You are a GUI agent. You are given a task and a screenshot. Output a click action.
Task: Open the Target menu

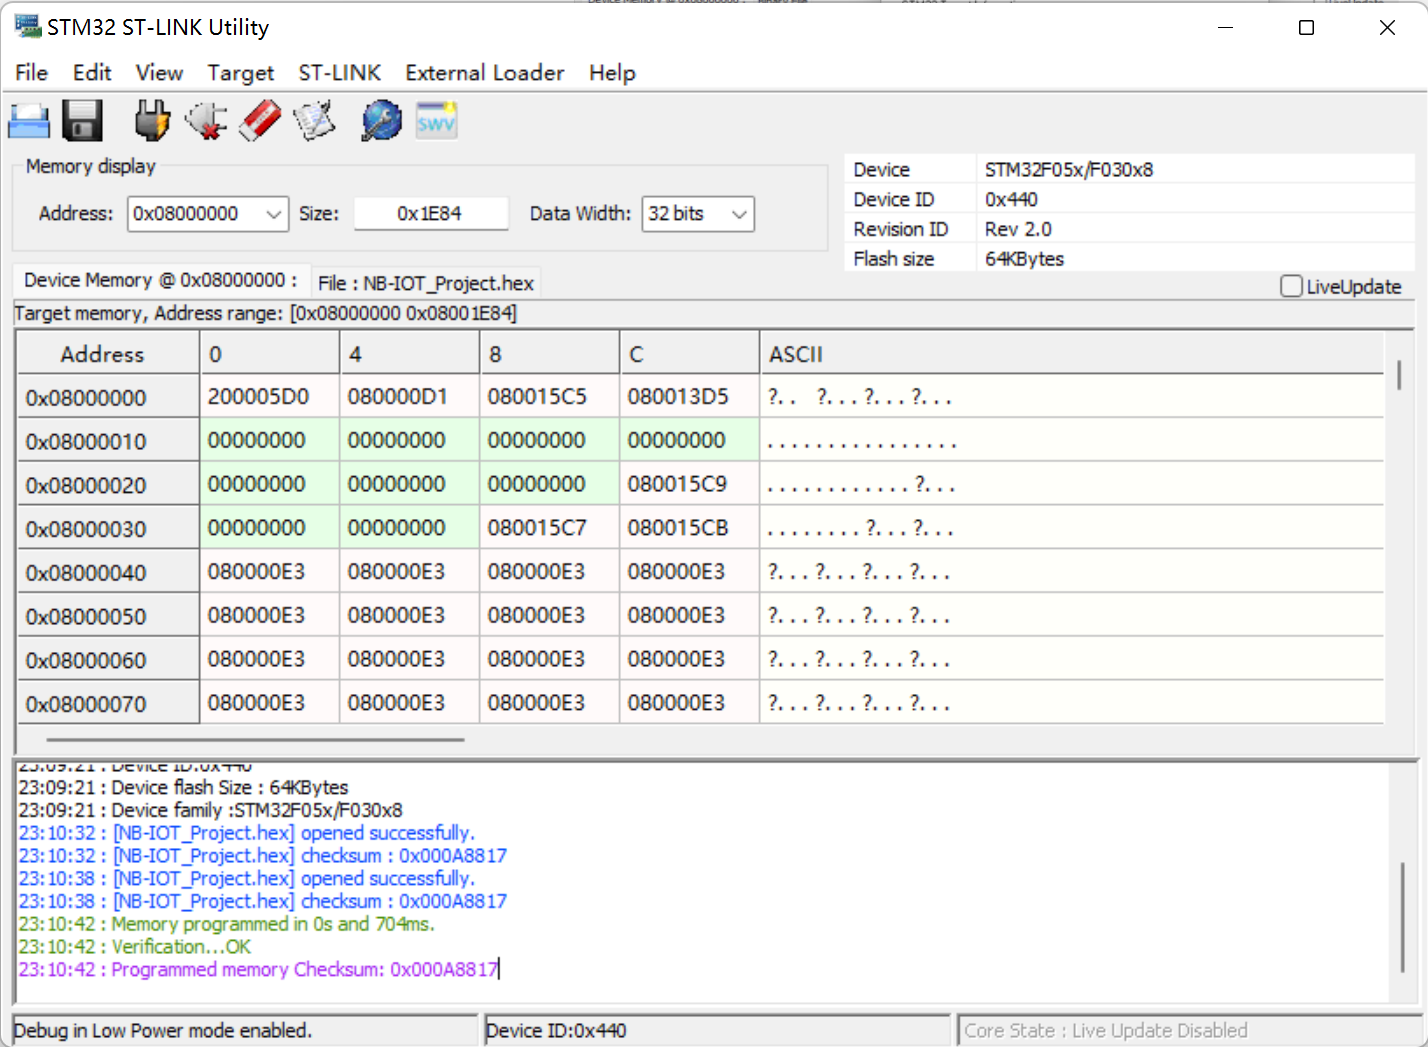tap(240, 73)
